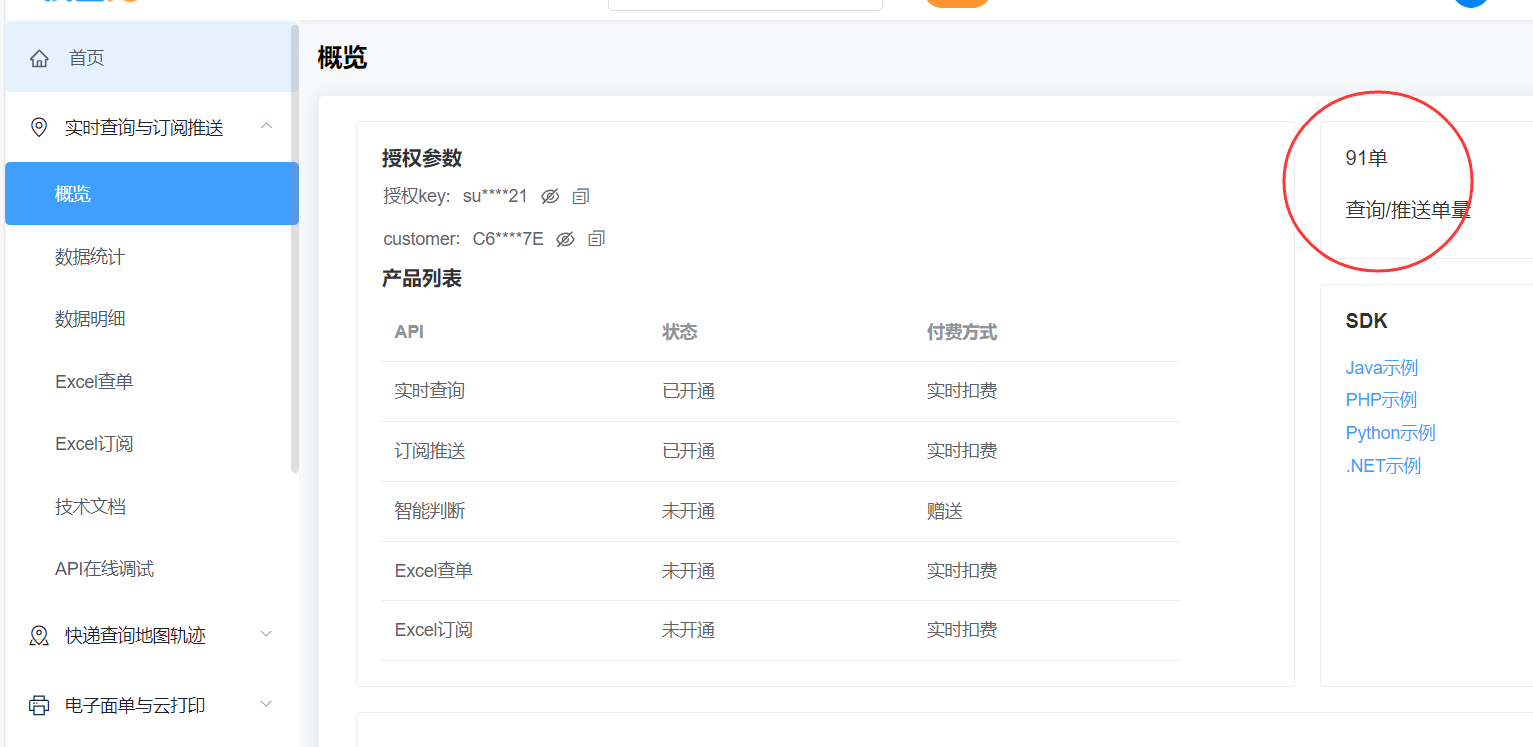Open the Java示例 SDK link

1381,368
